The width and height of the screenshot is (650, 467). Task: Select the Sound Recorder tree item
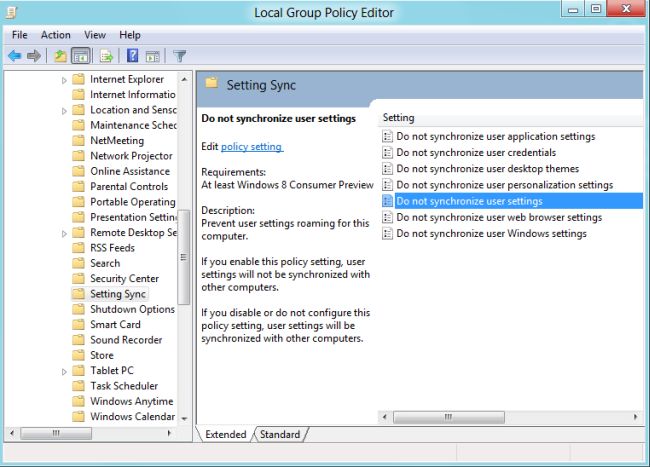126,340
